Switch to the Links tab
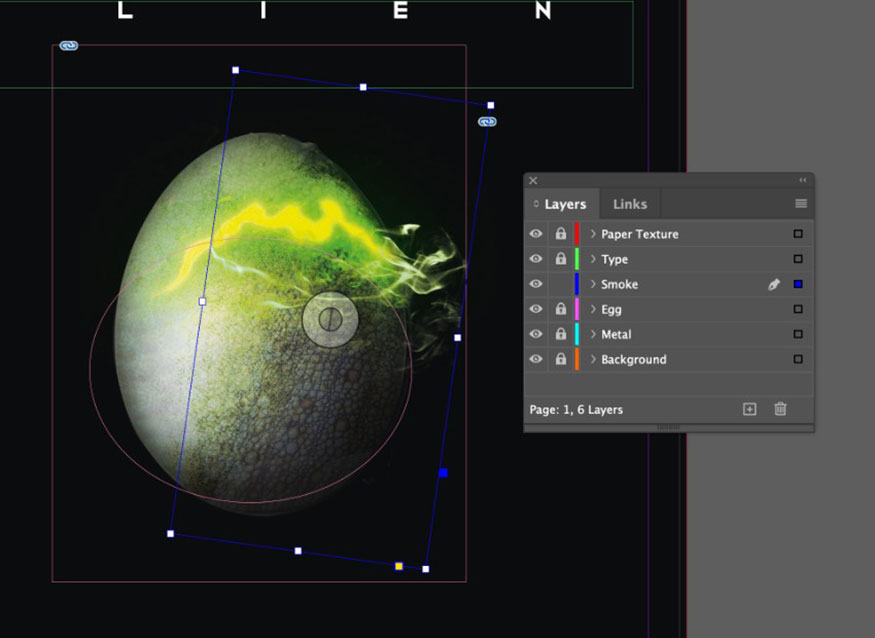This screenshot has height=638, width=875. [x=630, y=204]
